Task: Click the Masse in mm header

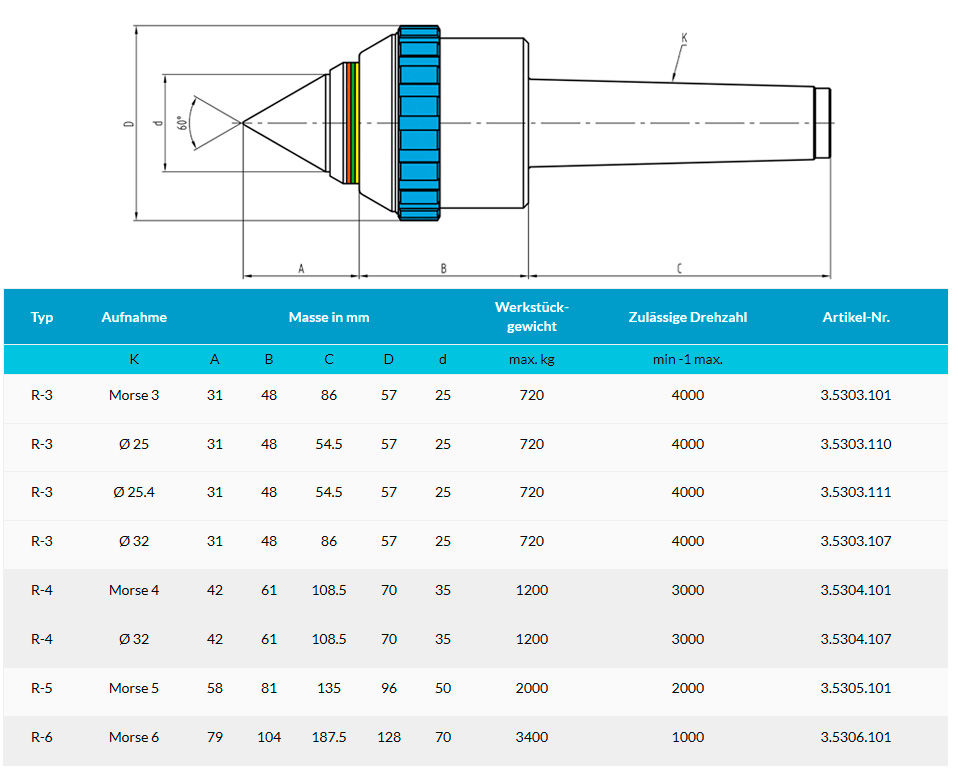Action: (x=329, y=317)
